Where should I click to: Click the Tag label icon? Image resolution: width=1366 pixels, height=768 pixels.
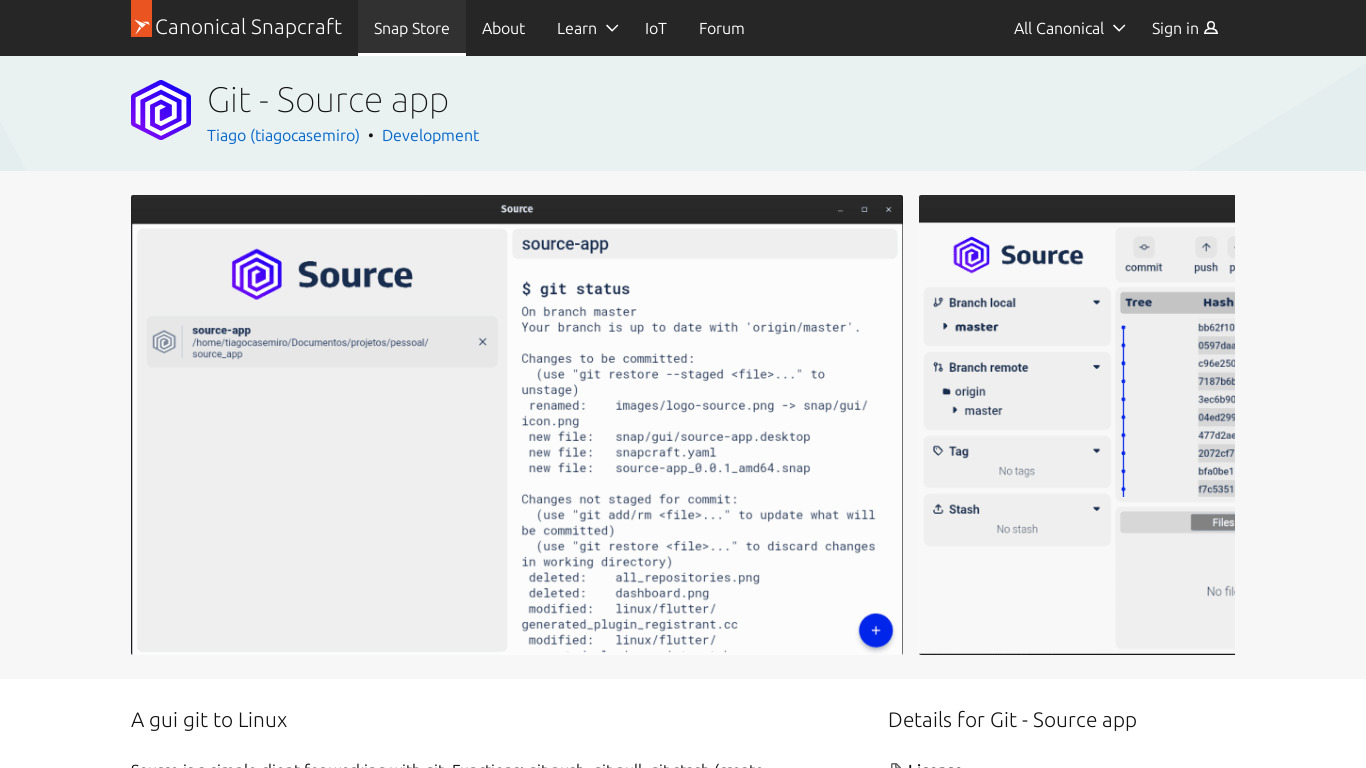pos(938,452)
